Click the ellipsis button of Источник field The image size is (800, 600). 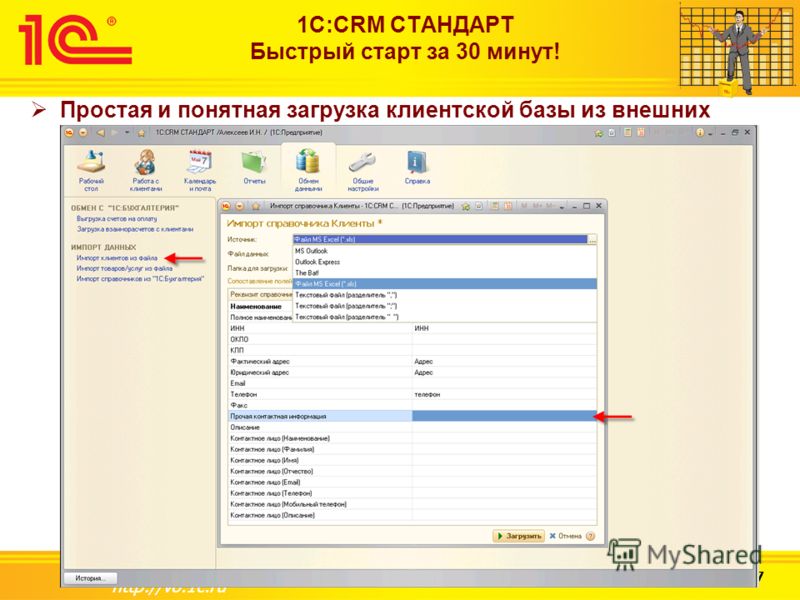coord(592,239)
